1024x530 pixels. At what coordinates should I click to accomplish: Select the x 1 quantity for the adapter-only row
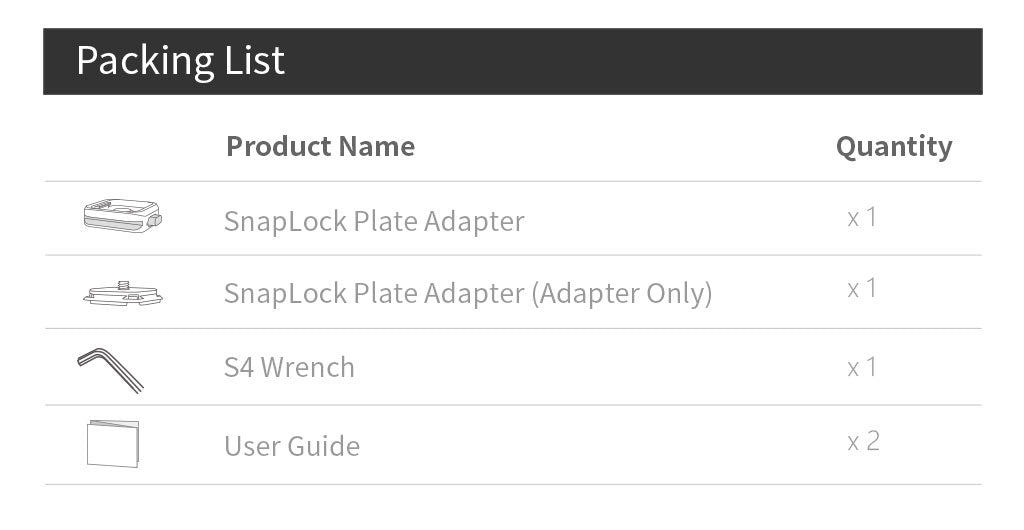coord(862,289)
